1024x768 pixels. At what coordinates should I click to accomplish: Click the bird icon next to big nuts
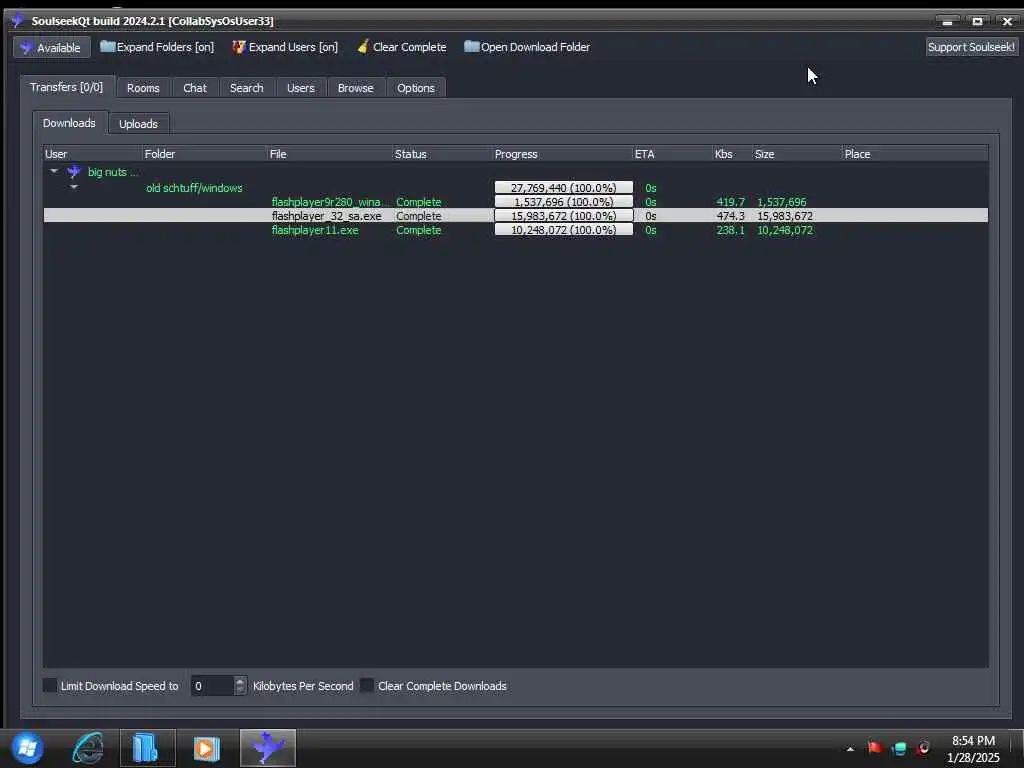pos(74,172)
